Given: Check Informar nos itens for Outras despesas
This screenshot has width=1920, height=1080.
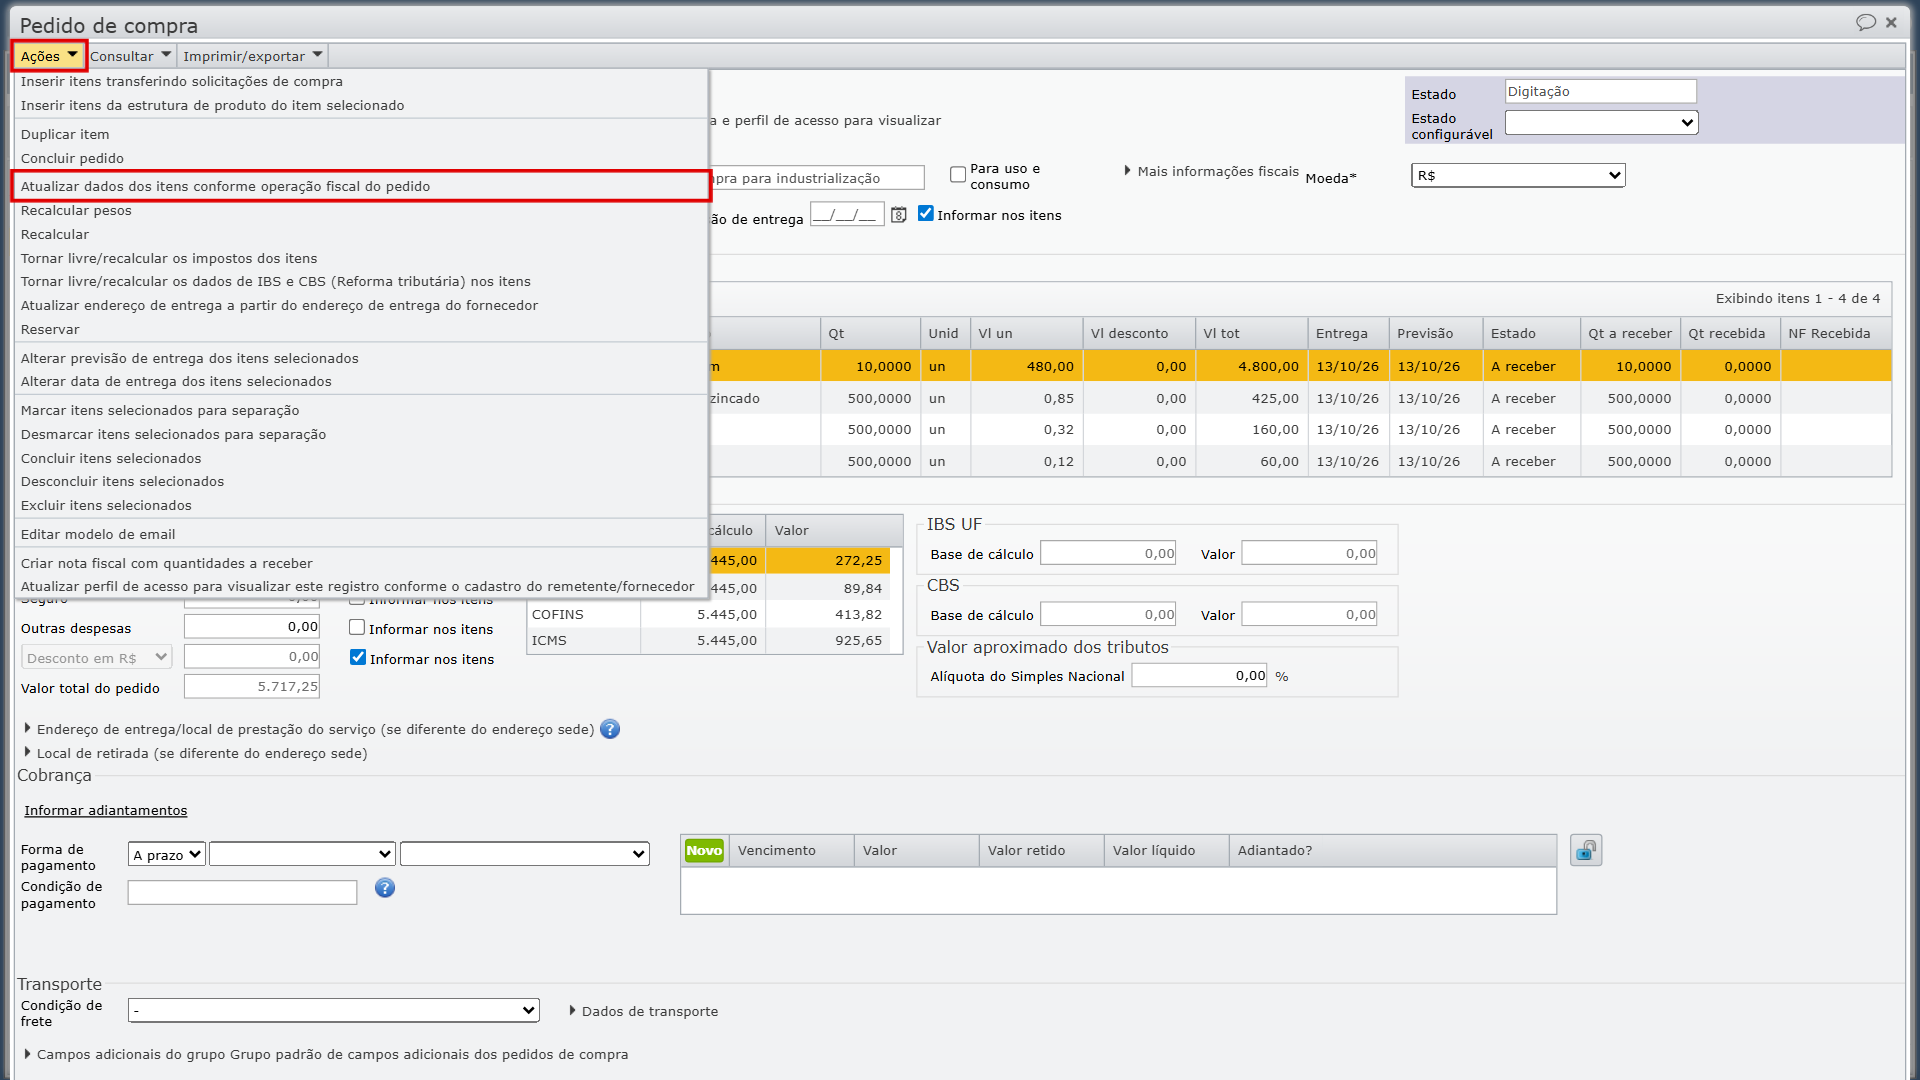Looking at the screenshot, I should pos(357,628).
